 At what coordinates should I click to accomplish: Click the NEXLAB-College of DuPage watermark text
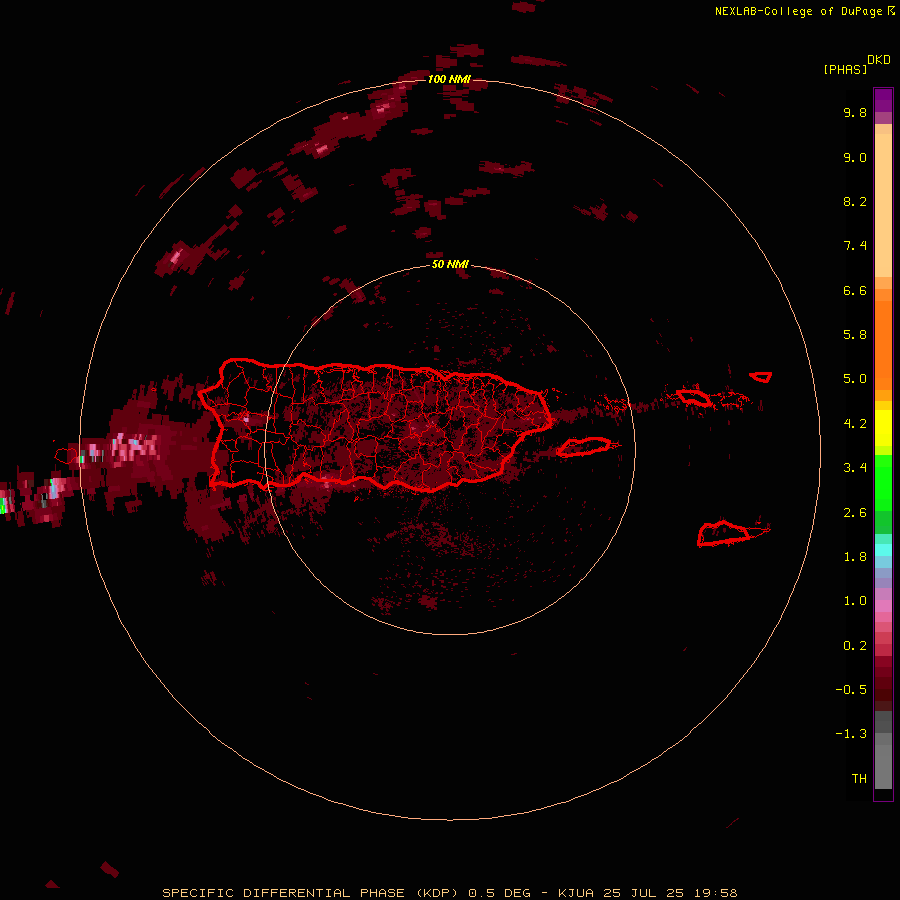(x=804, y=11)
